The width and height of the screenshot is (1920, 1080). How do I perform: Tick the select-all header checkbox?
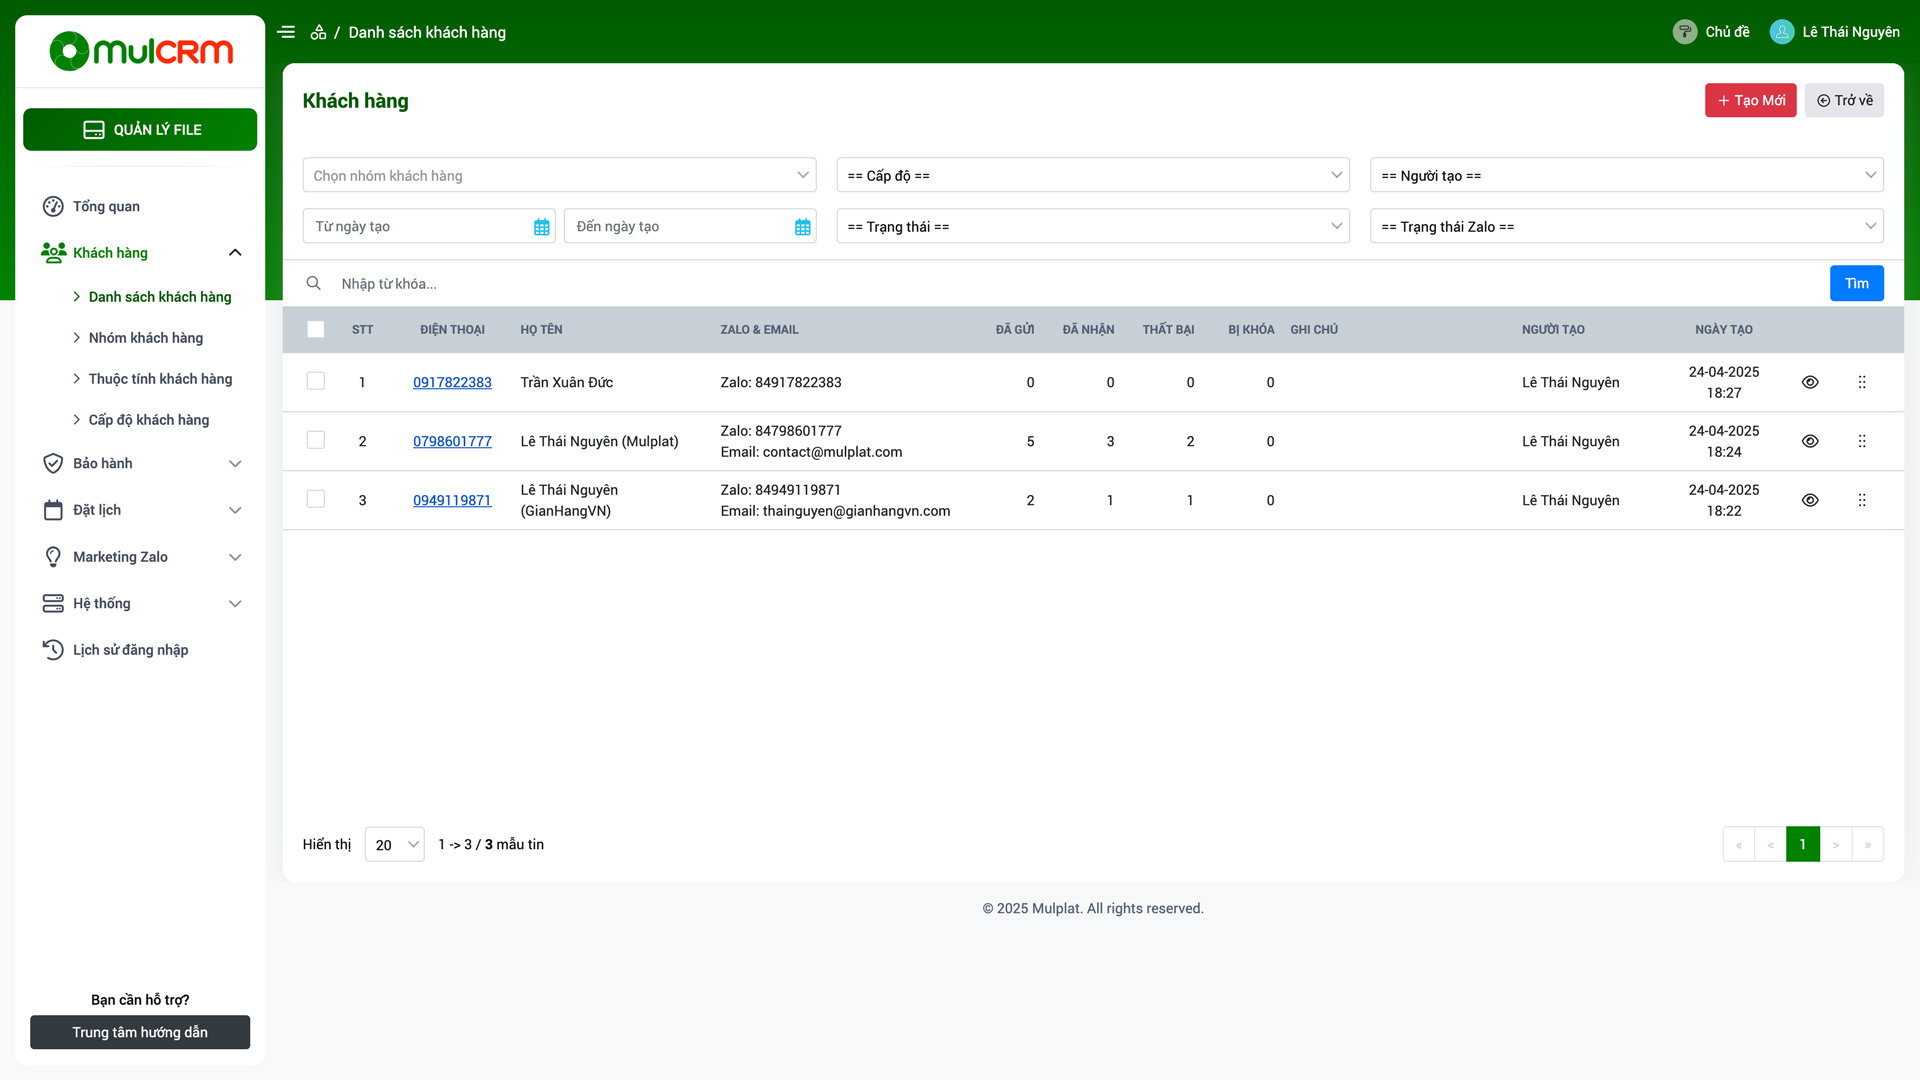click(316, 329)
